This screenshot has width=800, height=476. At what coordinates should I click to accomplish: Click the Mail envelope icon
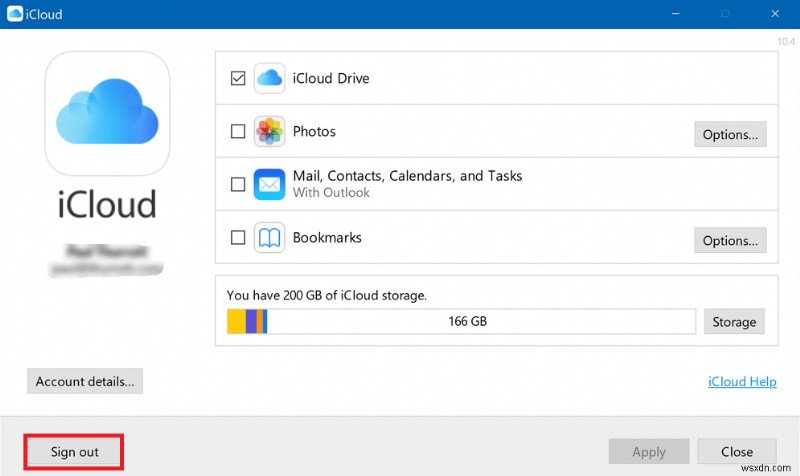269,184
